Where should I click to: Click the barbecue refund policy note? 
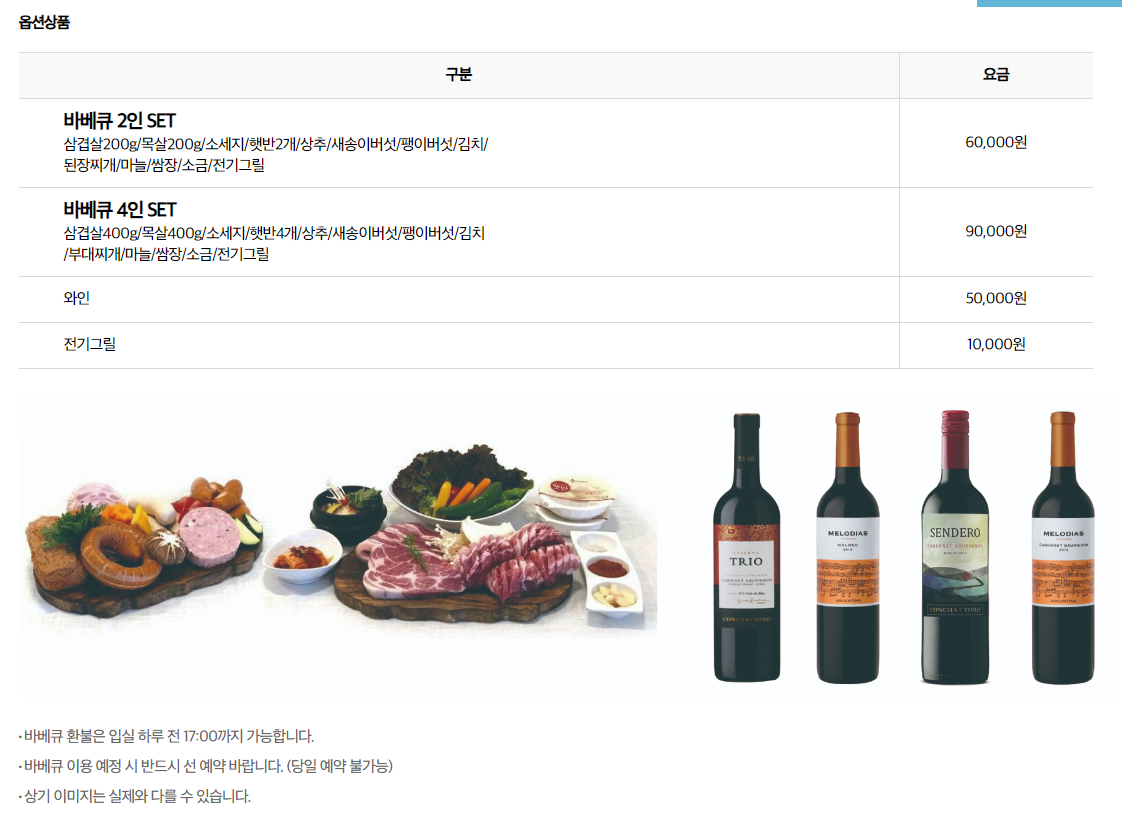coord(167,736)
